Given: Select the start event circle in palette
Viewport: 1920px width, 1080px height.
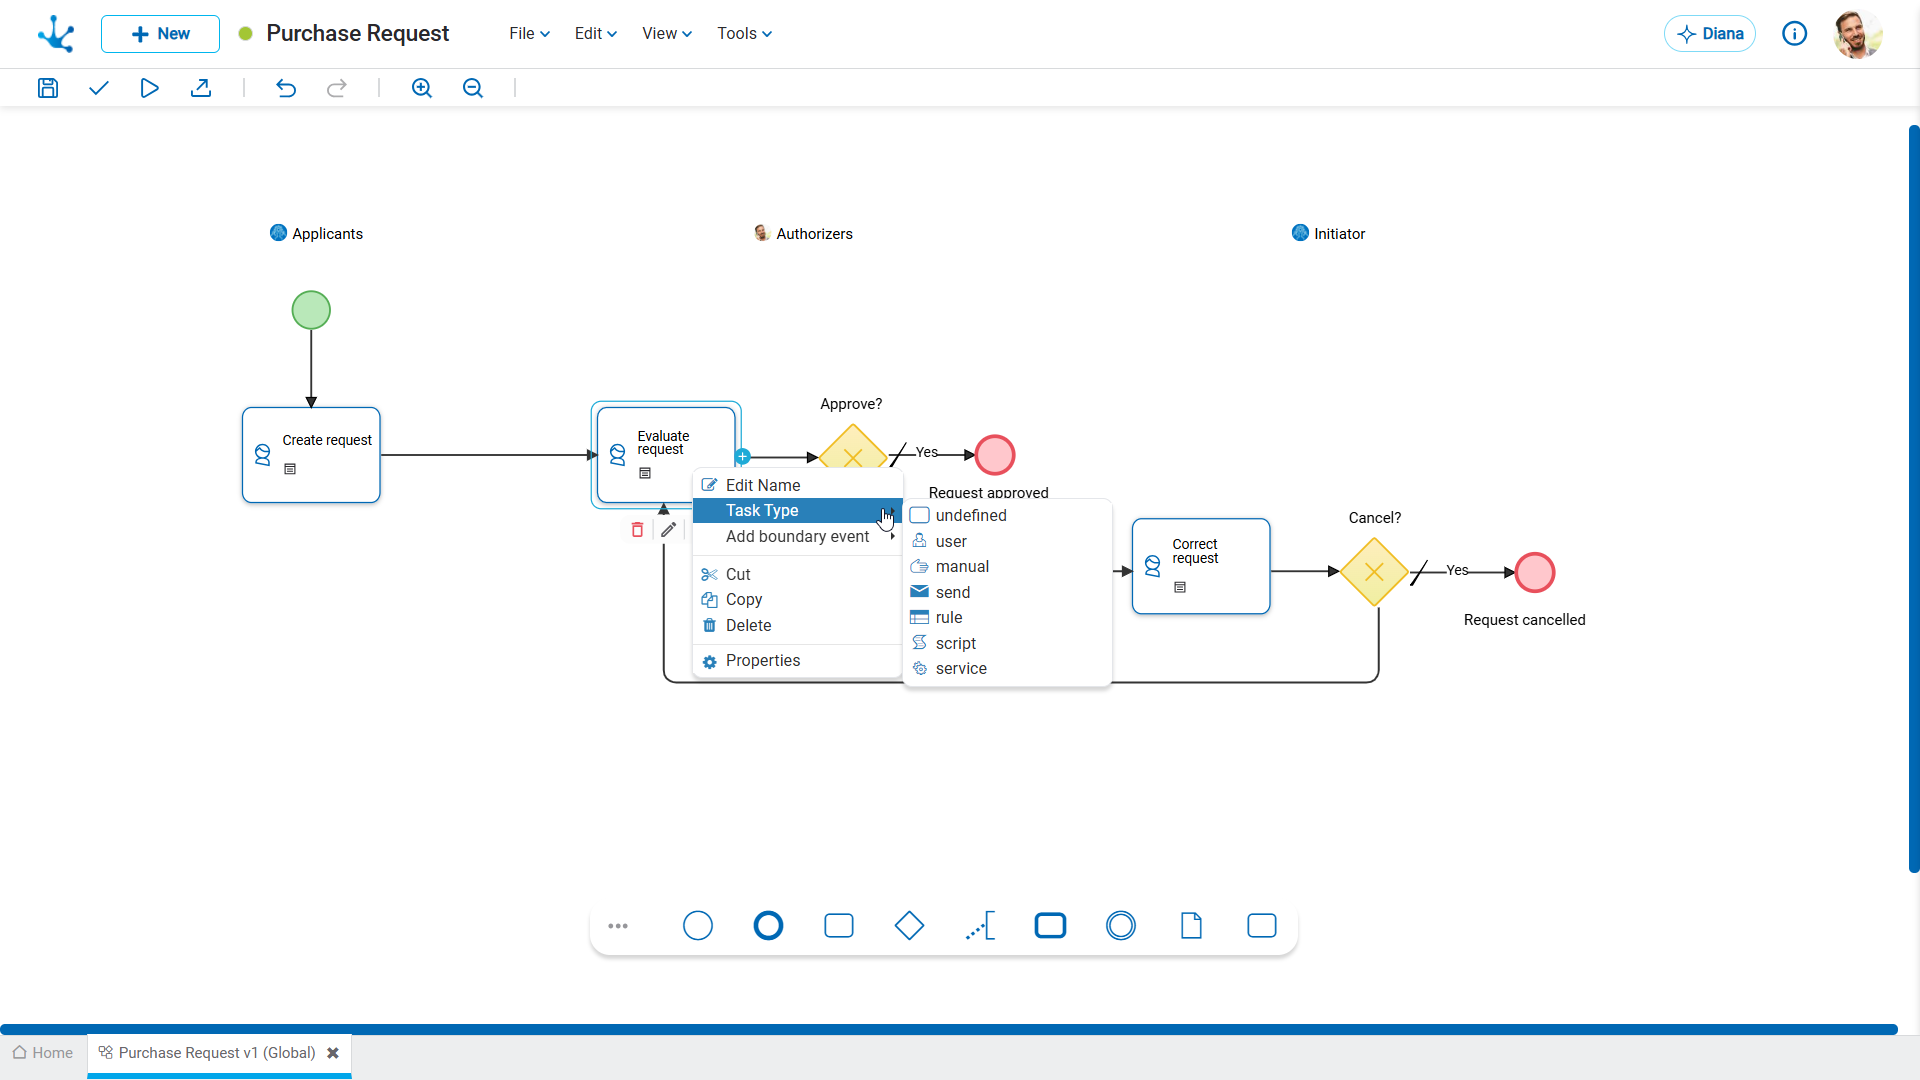Looking at the screenshot, I should 698,926.
